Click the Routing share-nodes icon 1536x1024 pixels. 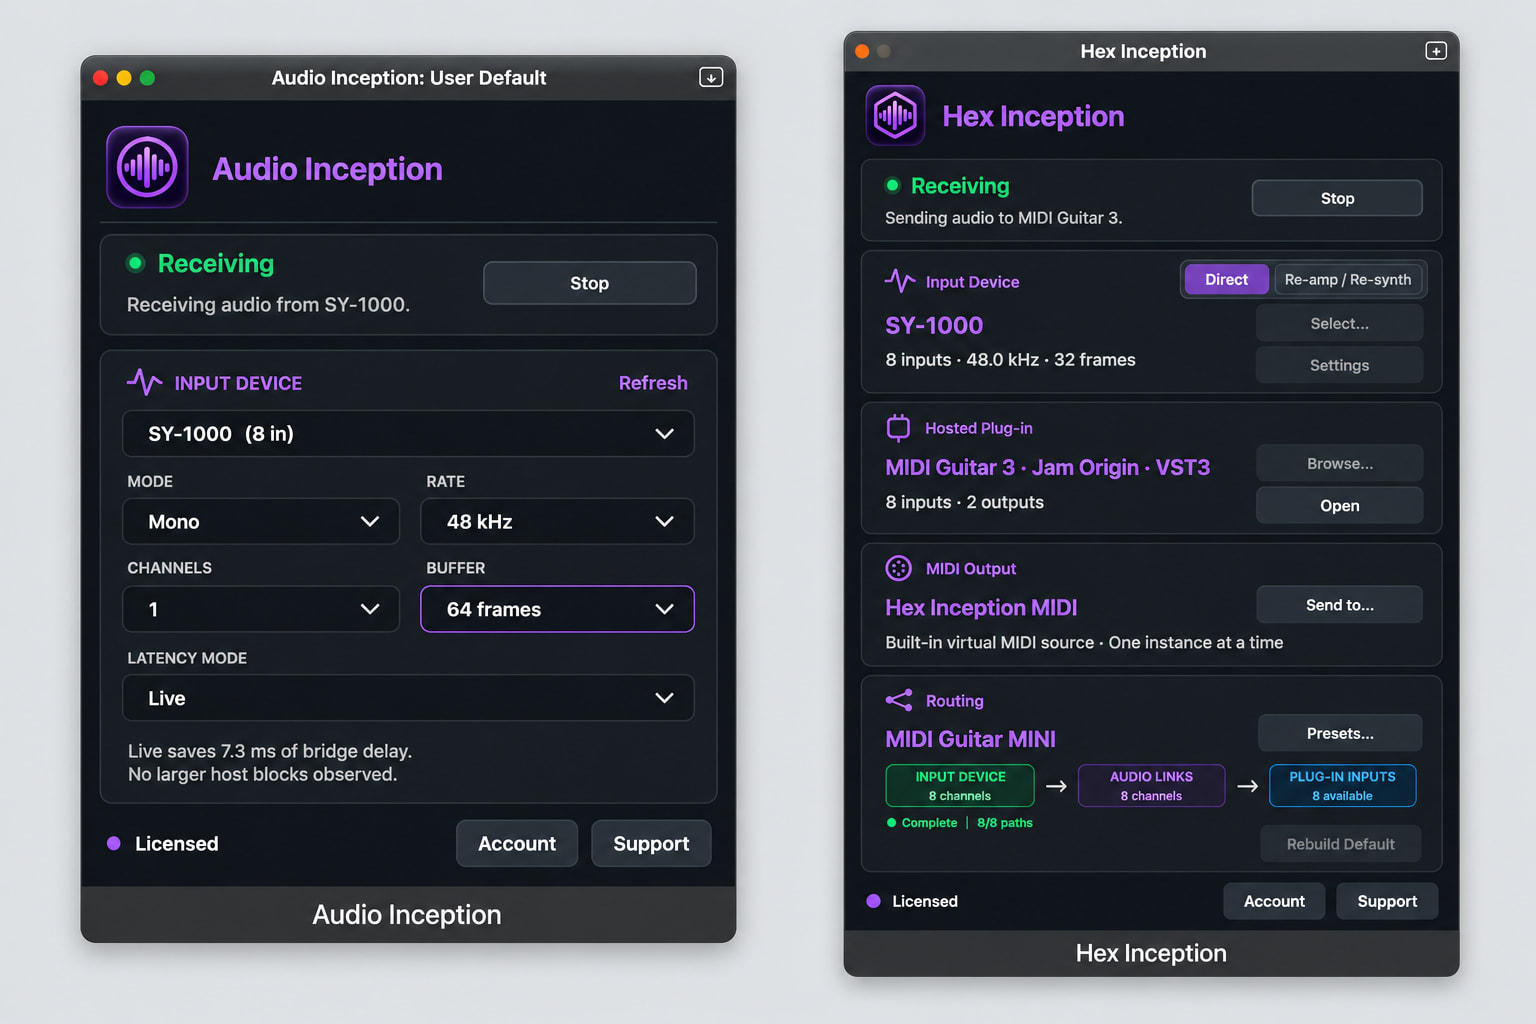tap(899, 700)
